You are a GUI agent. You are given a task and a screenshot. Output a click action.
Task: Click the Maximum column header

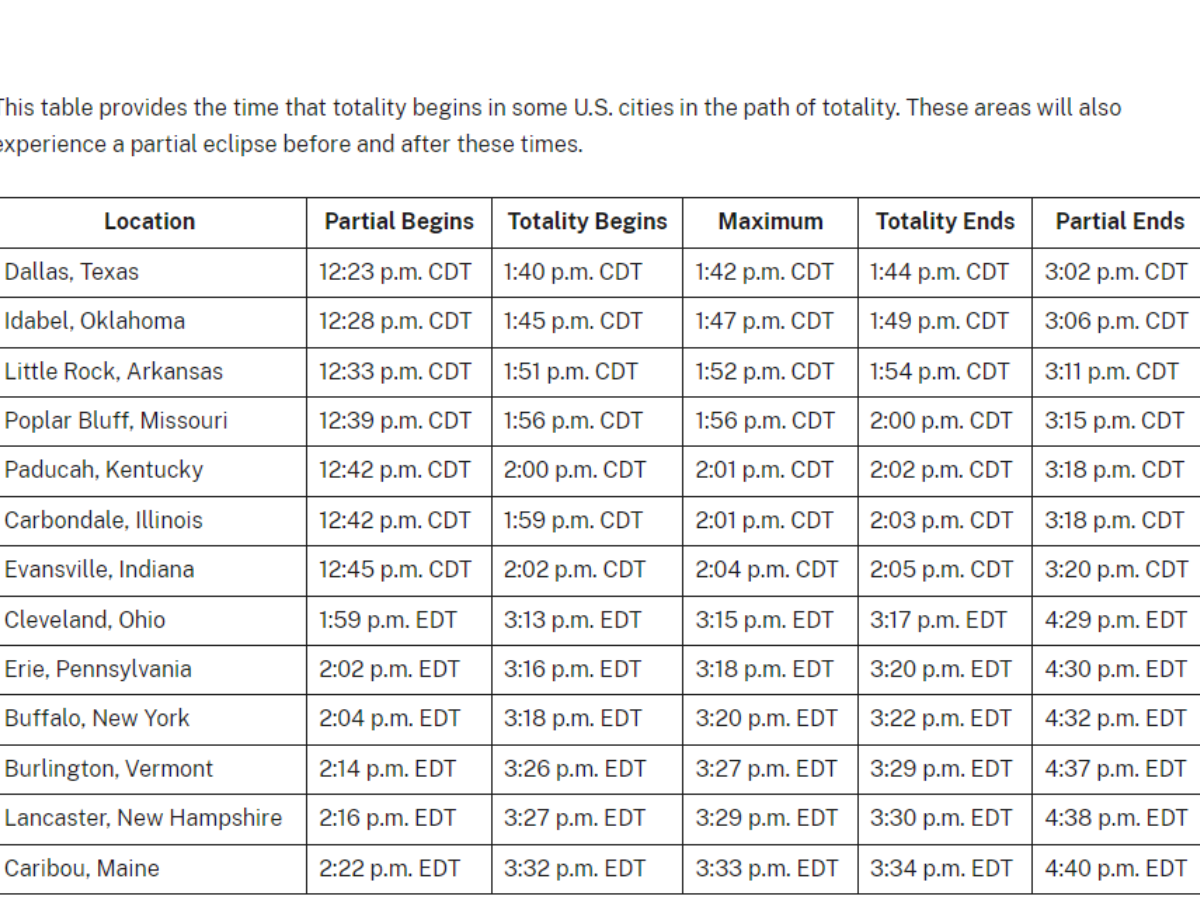[770, 222]
